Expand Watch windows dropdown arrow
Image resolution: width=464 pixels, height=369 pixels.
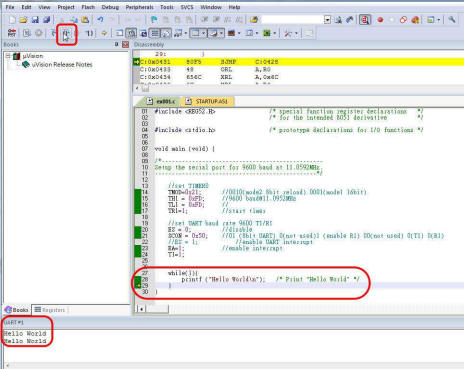click(186, 33)
